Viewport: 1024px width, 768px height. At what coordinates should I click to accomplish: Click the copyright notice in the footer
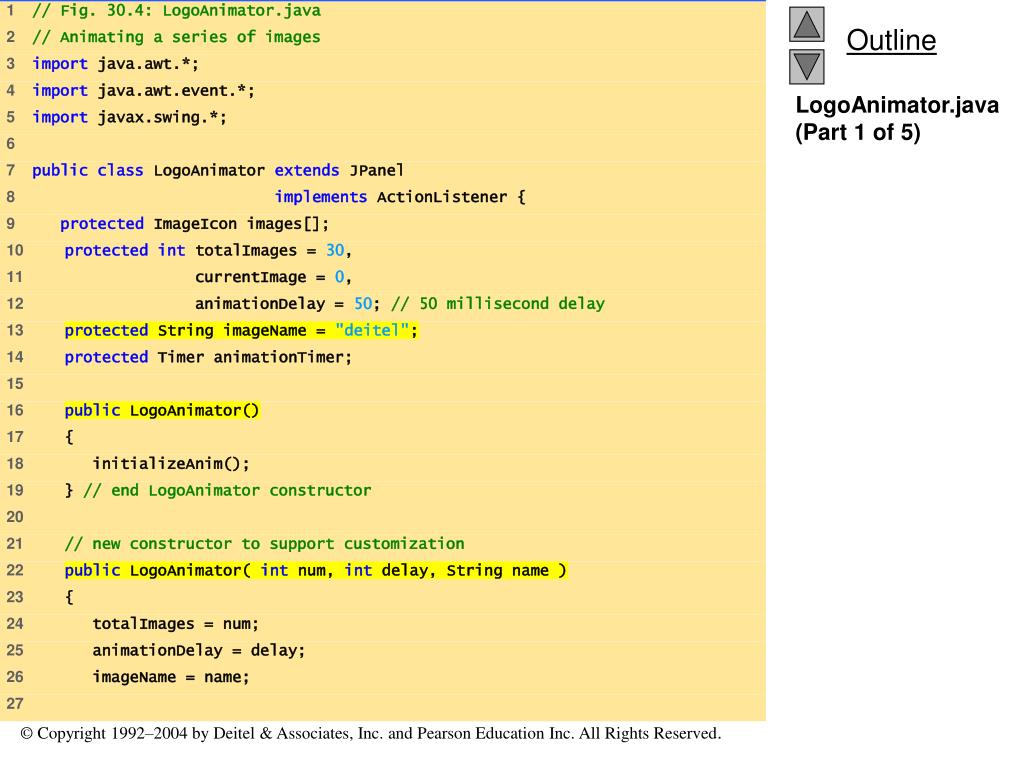click(x=370, y=734)
